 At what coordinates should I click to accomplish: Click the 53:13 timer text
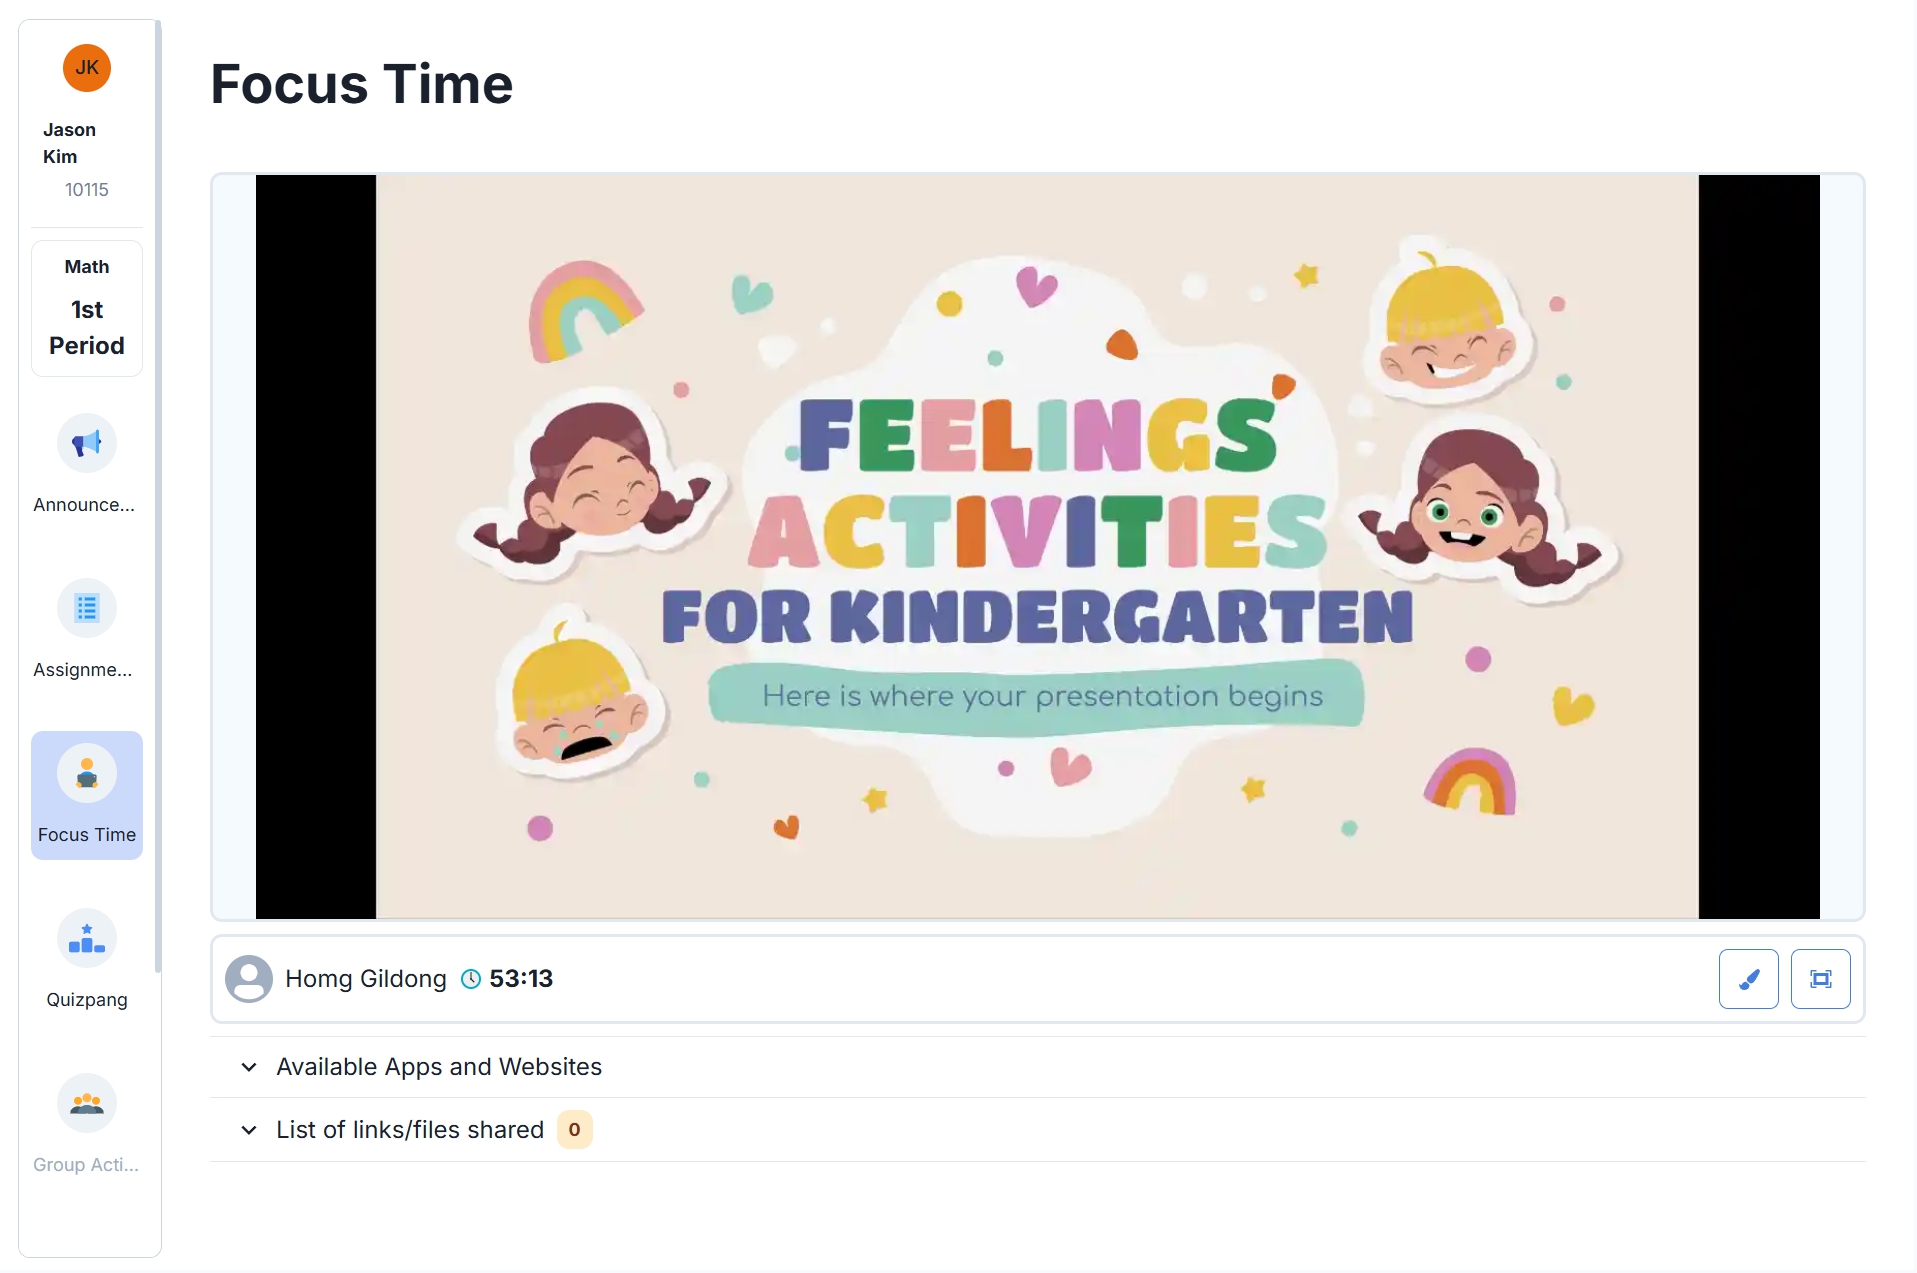point(521,979)
